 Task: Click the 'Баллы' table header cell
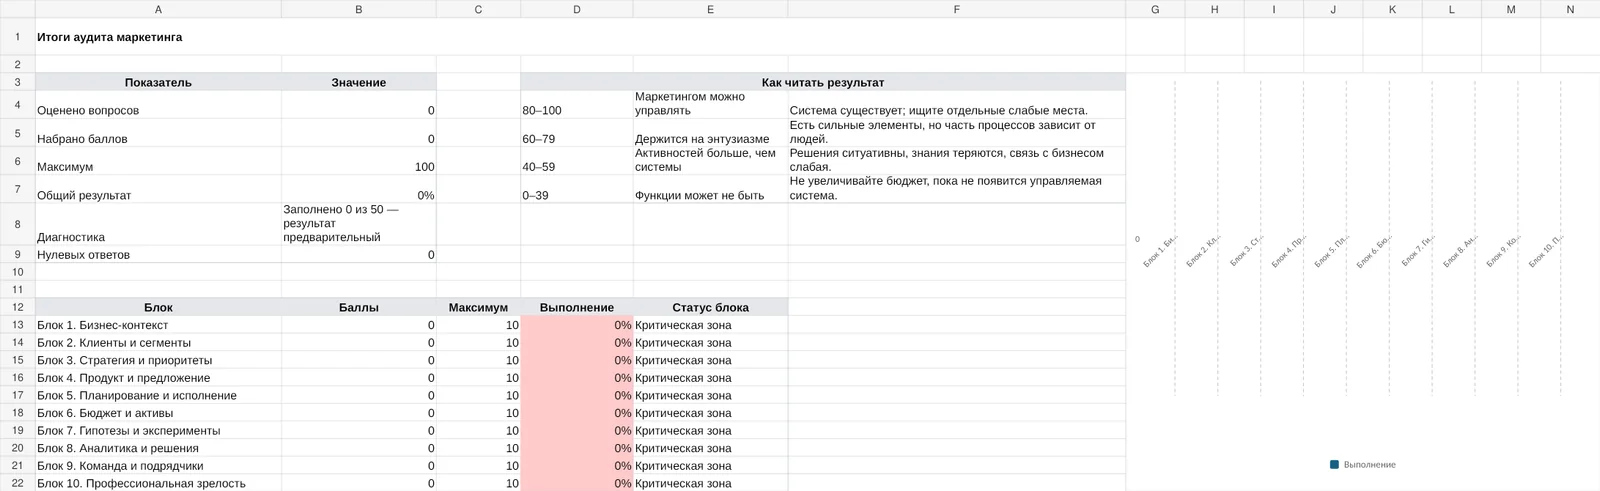pyautogui.click(x=359, y=307)
